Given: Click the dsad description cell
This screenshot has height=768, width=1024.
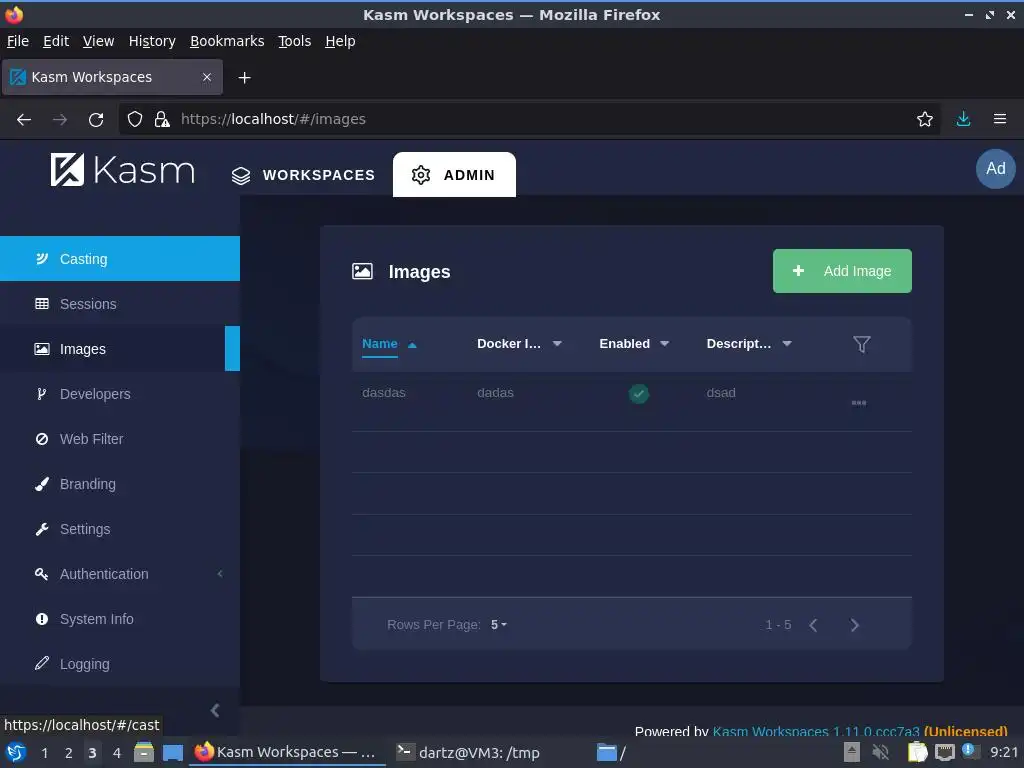Looking at the screenshot, I should (721, 392).
